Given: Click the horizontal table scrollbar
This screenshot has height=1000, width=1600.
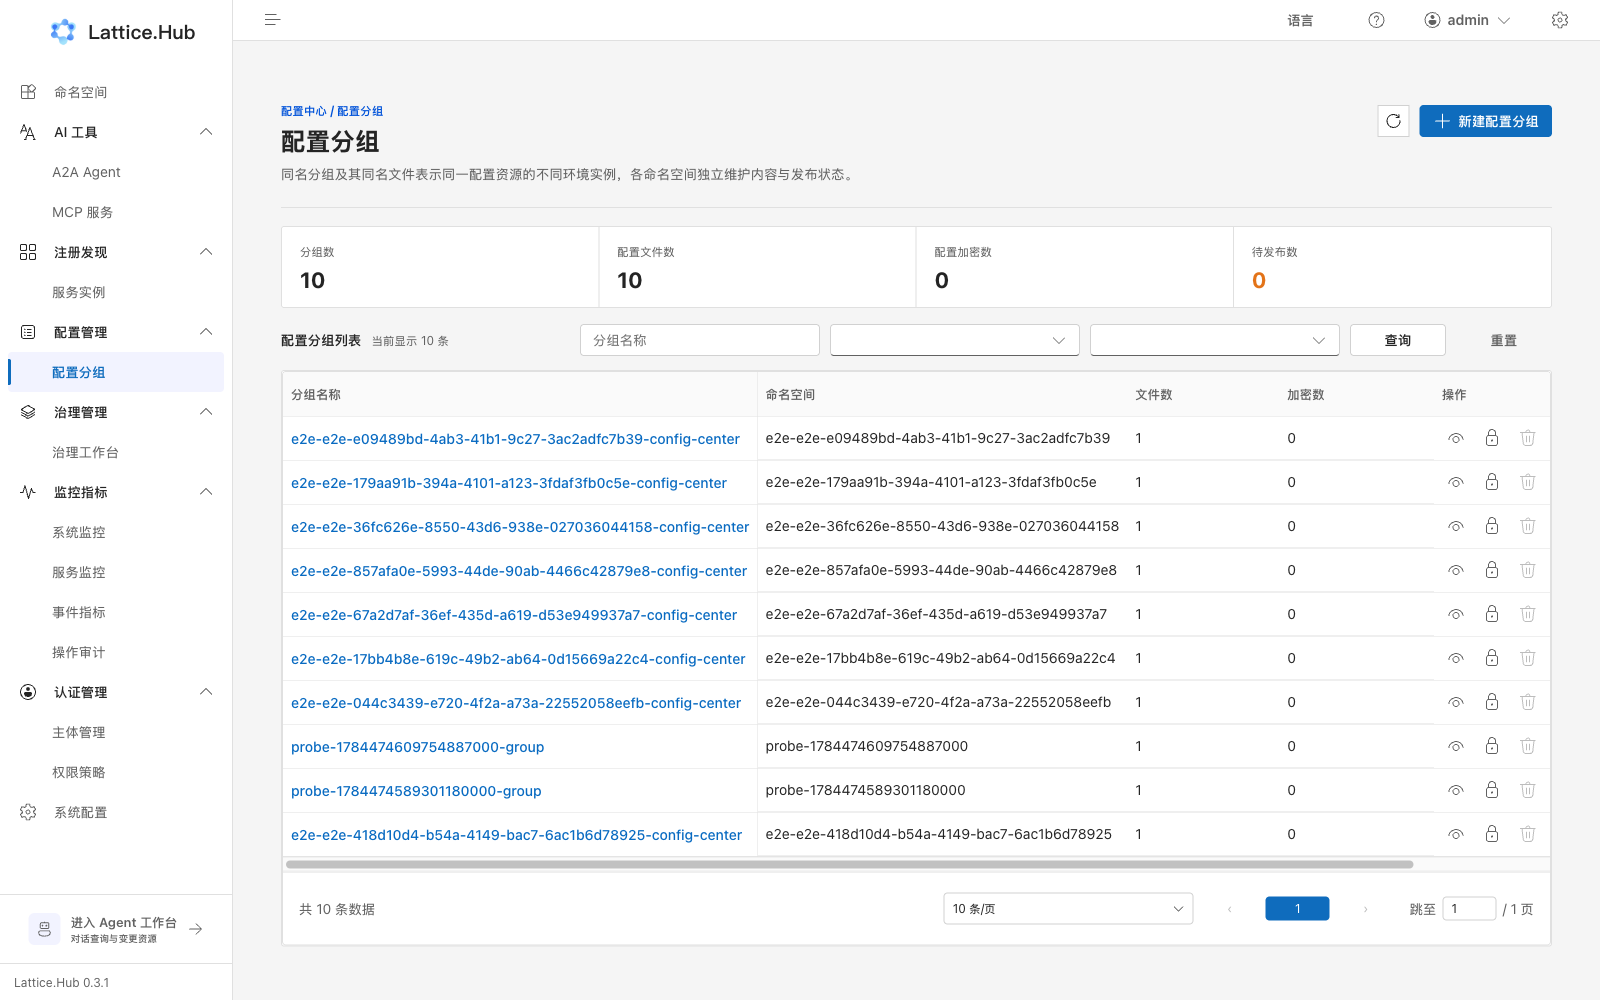Looking at the screenshot, I should tap(849, 864).
